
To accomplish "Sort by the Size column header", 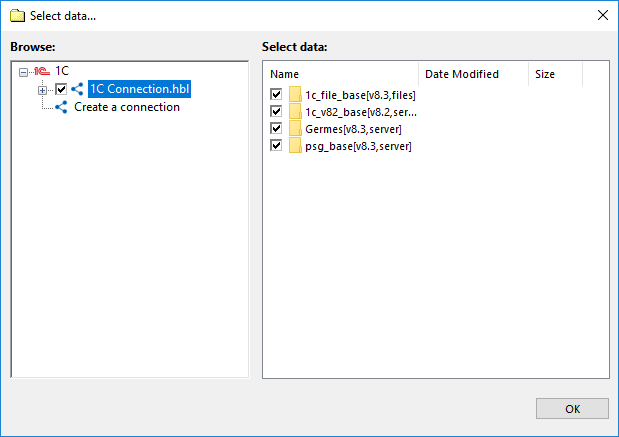I will (555, 74).
